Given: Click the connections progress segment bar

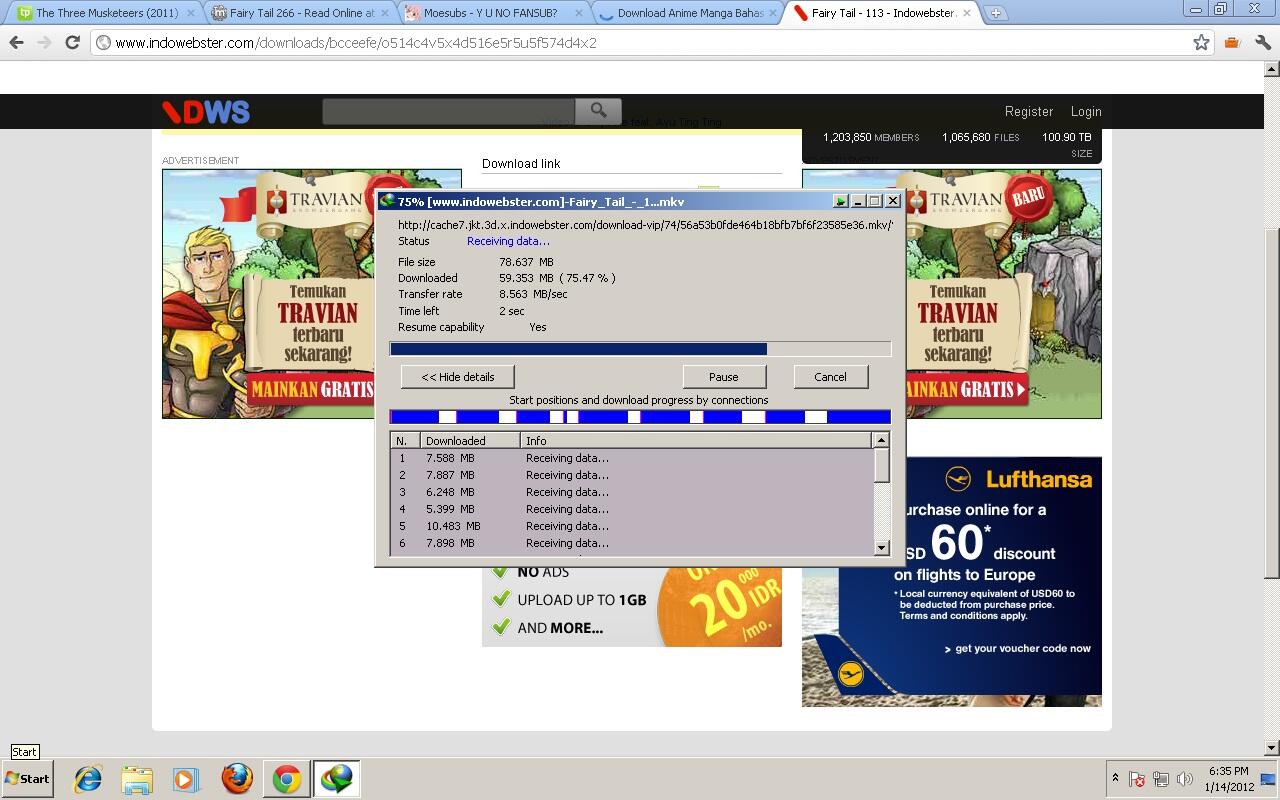Looking at the screenshot, I should [640, 417].
